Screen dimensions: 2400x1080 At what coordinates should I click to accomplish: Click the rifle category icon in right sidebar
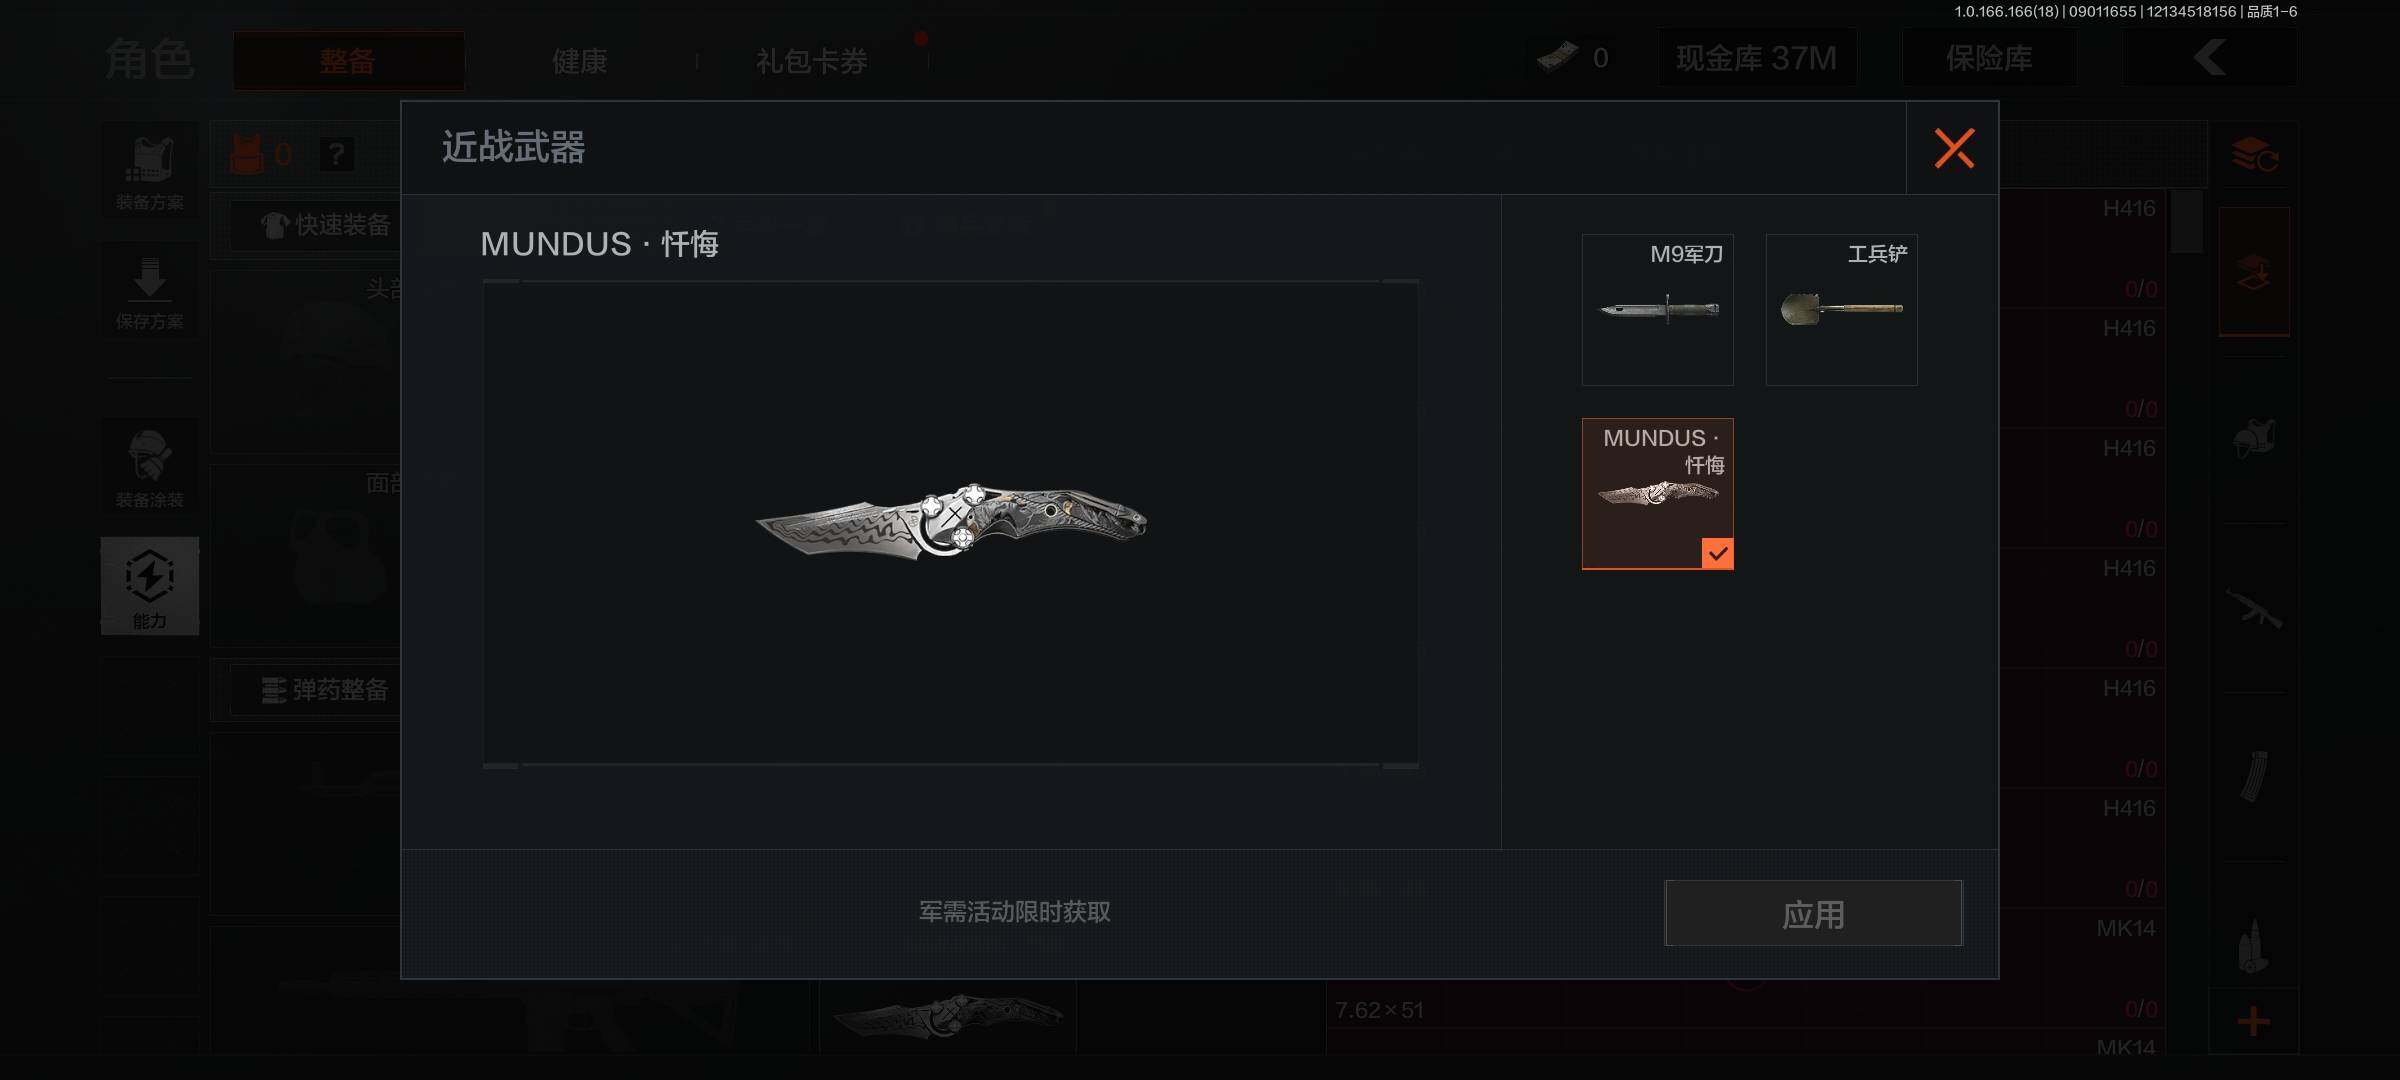click(x=2253, y=609)
